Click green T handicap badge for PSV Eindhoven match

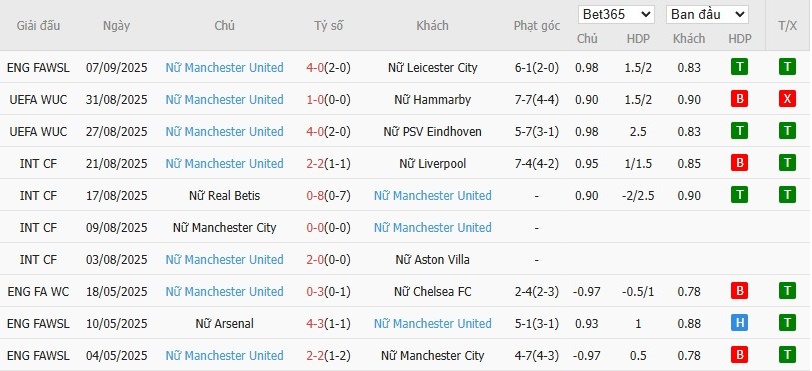coord(739,132)
